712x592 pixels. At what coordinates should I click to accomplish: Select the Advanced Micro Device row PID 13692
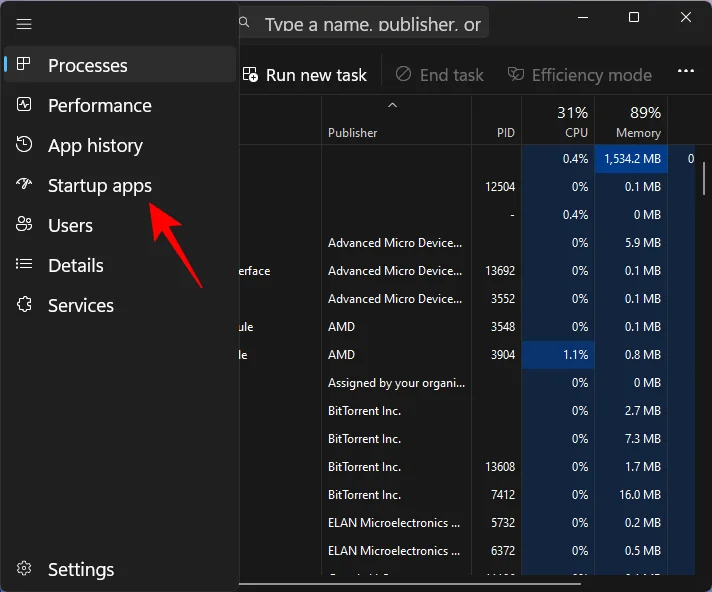[467, 271]
